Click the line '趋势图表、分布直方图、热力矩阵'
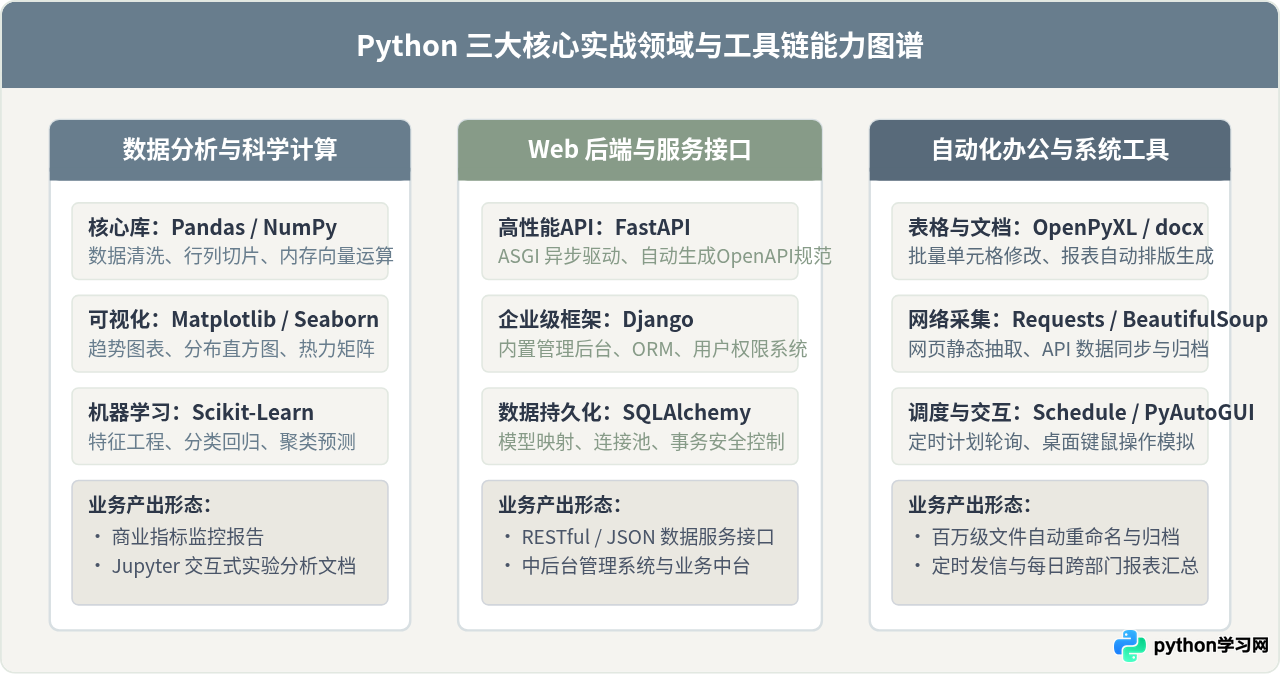This screenshot has width=1280, height=674. point(232,349)
